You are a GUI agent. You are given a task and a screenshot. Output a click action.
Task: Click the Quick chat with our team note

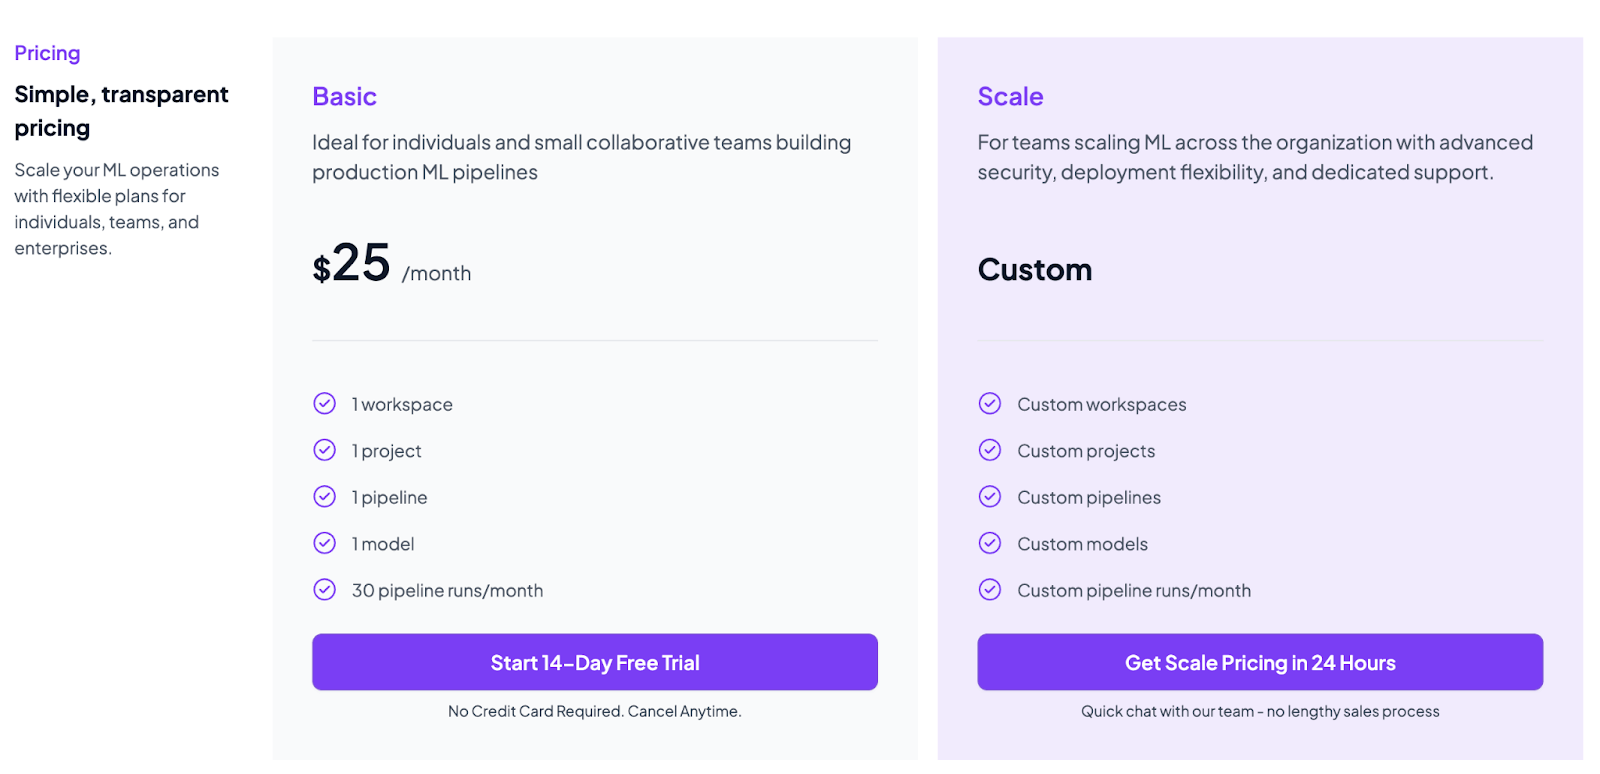click(x=1260, y=711)
